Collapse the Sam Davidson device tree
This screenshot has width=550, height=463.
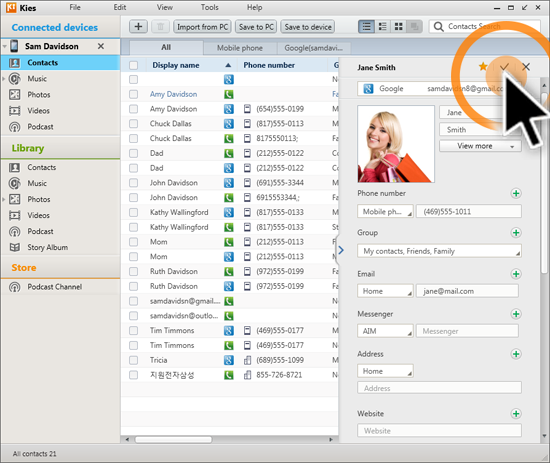pyautogui.click(x=5, y=46)
